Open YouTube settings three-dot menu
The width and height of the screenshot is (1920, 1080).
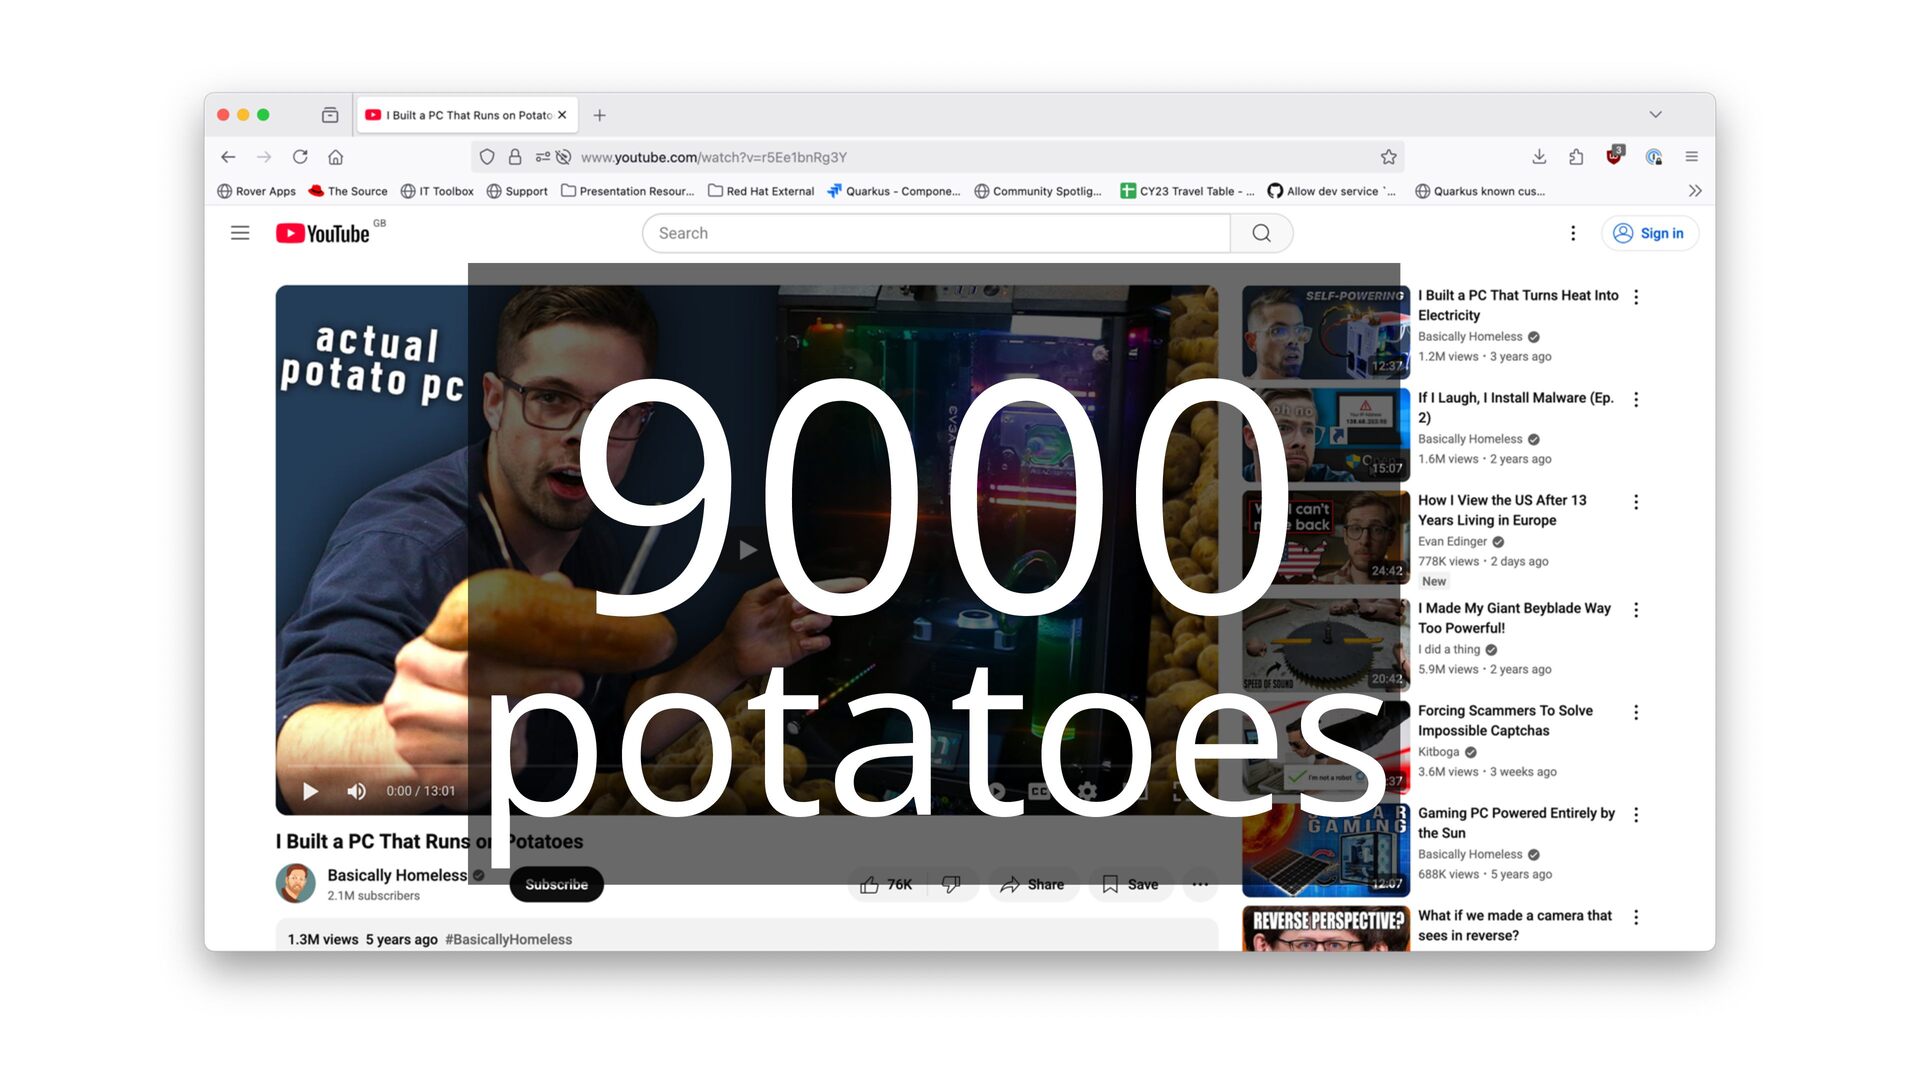pyautogui.click(x=1572, y=233)
